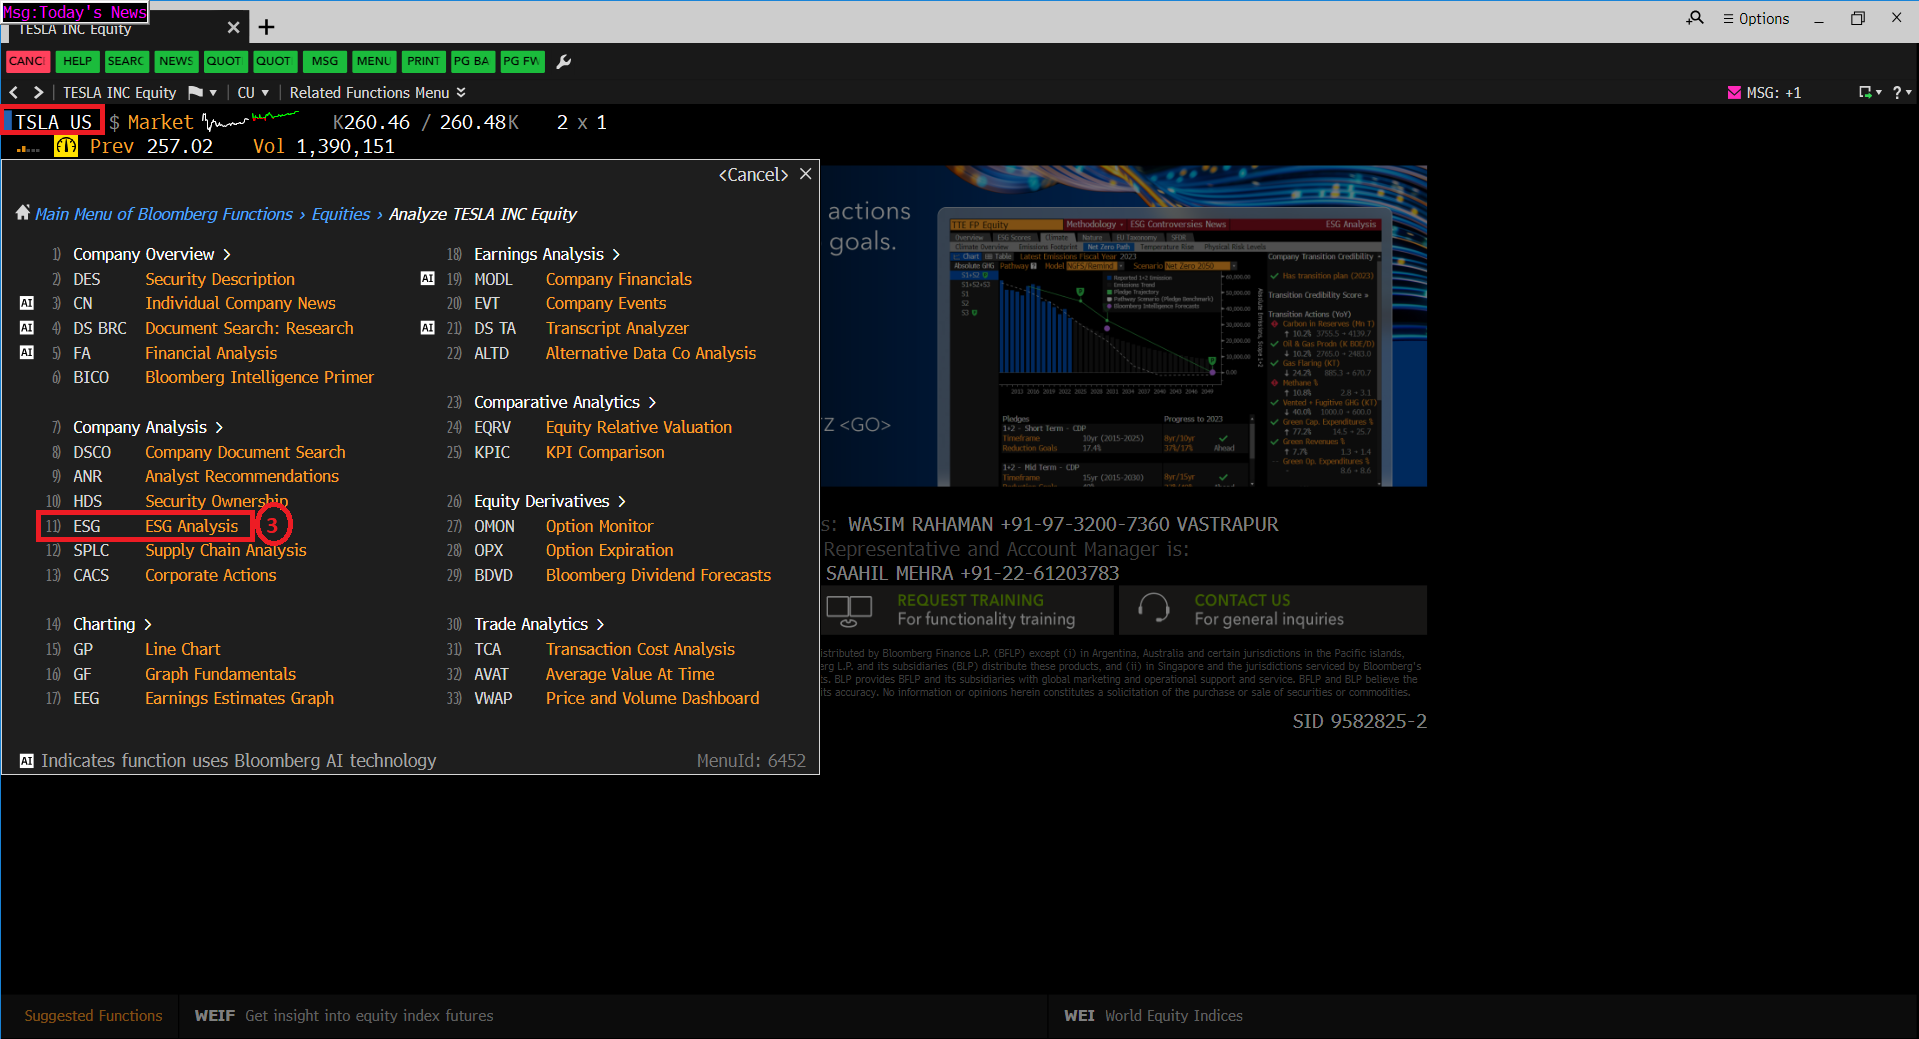Click the mini price sparkline chart

tap(250, 121)
